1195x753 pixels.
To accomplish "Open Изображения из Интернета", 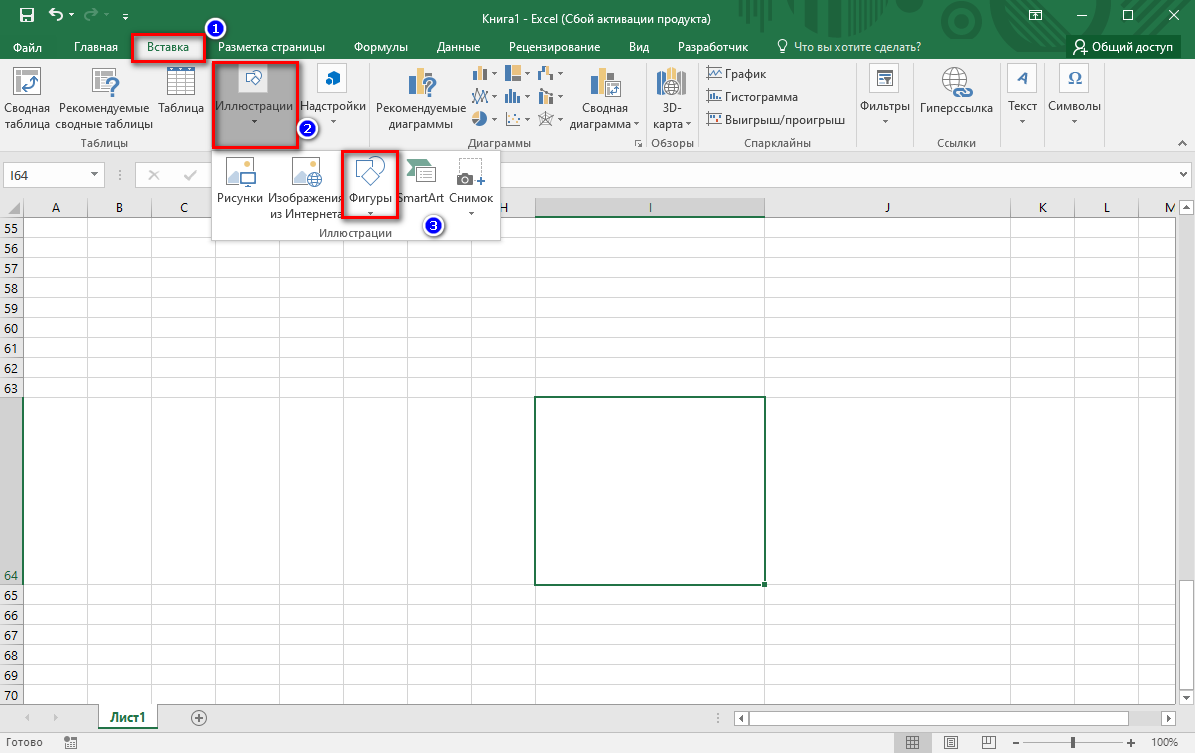I will point(306,173).
